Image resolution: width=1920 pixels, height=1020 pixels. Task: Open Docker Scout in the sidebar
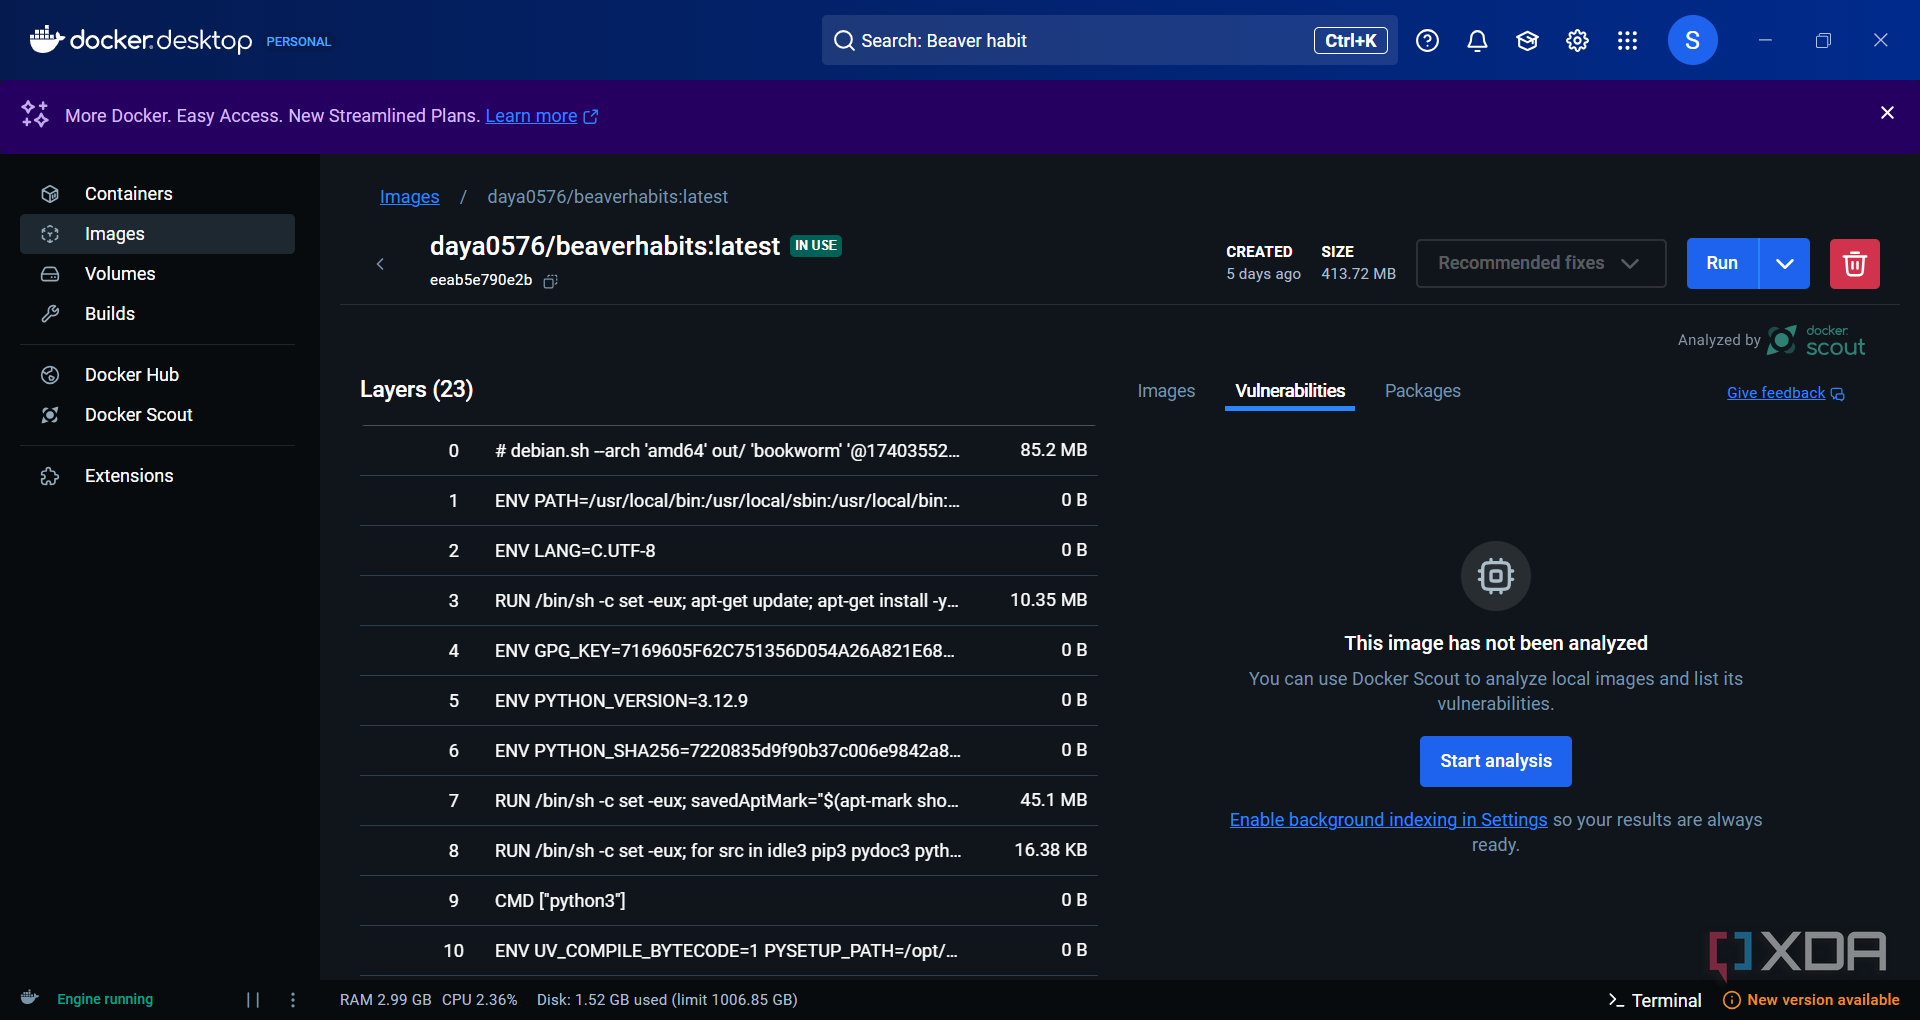(x=138, y=415)
